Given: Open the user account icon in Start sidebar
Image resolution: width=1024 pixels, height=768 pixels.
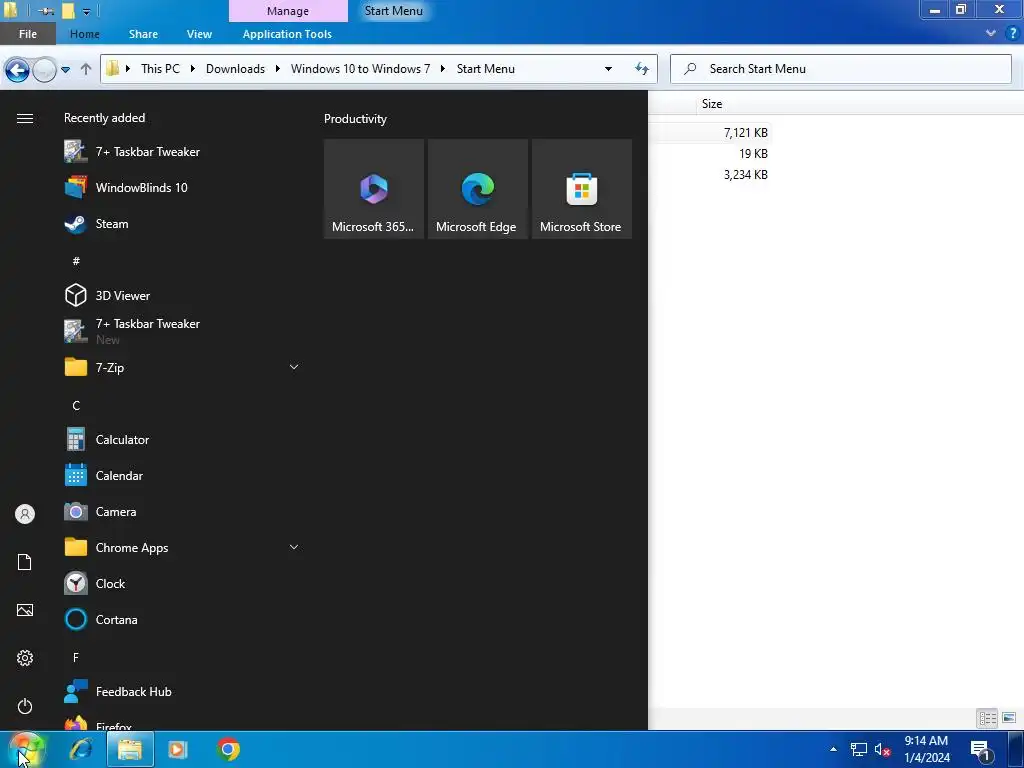Looking at the screenshot, I should tap(25, 514).
